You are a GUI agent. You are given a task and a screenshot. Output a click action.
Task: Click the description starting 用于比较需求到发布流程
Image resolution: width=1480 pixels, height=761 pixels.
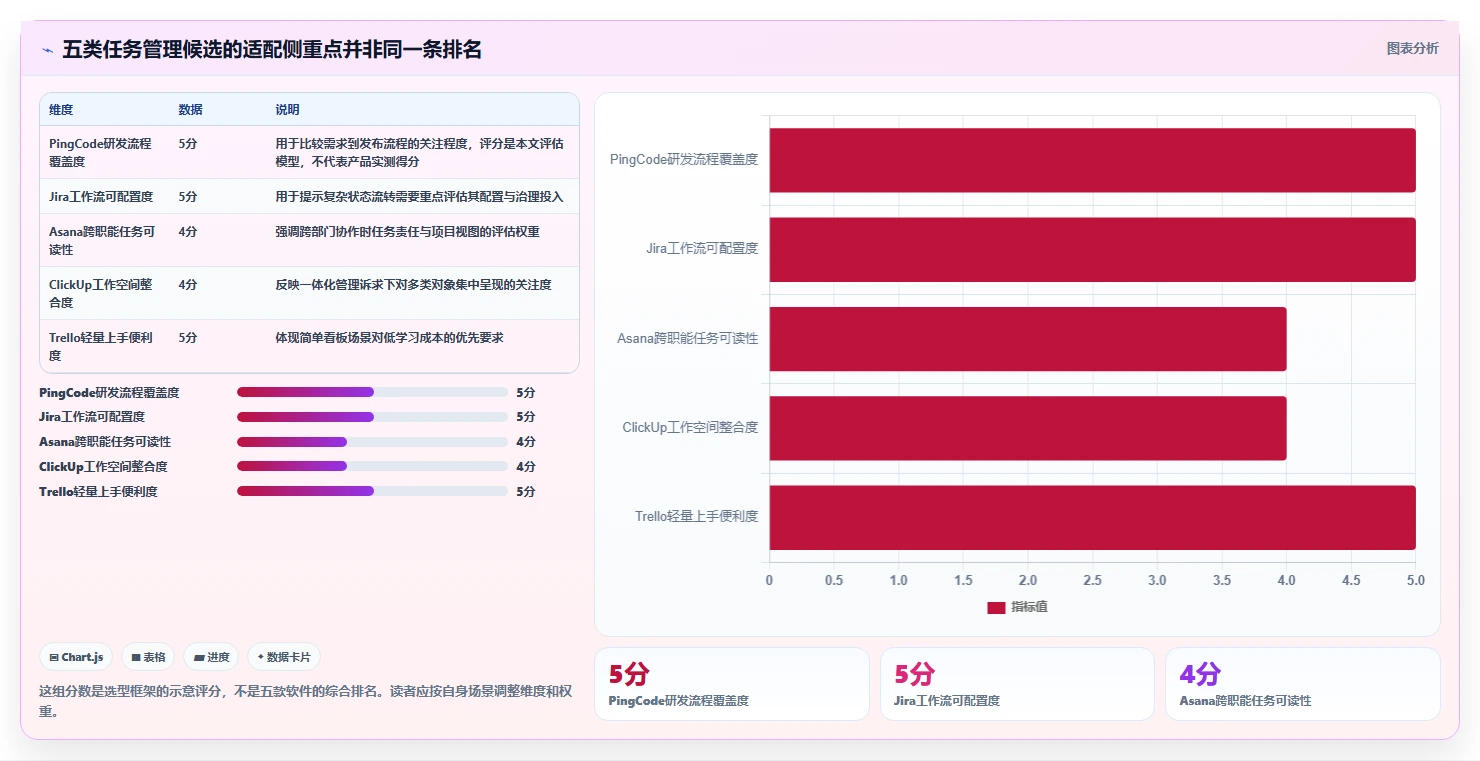(420, 152)
